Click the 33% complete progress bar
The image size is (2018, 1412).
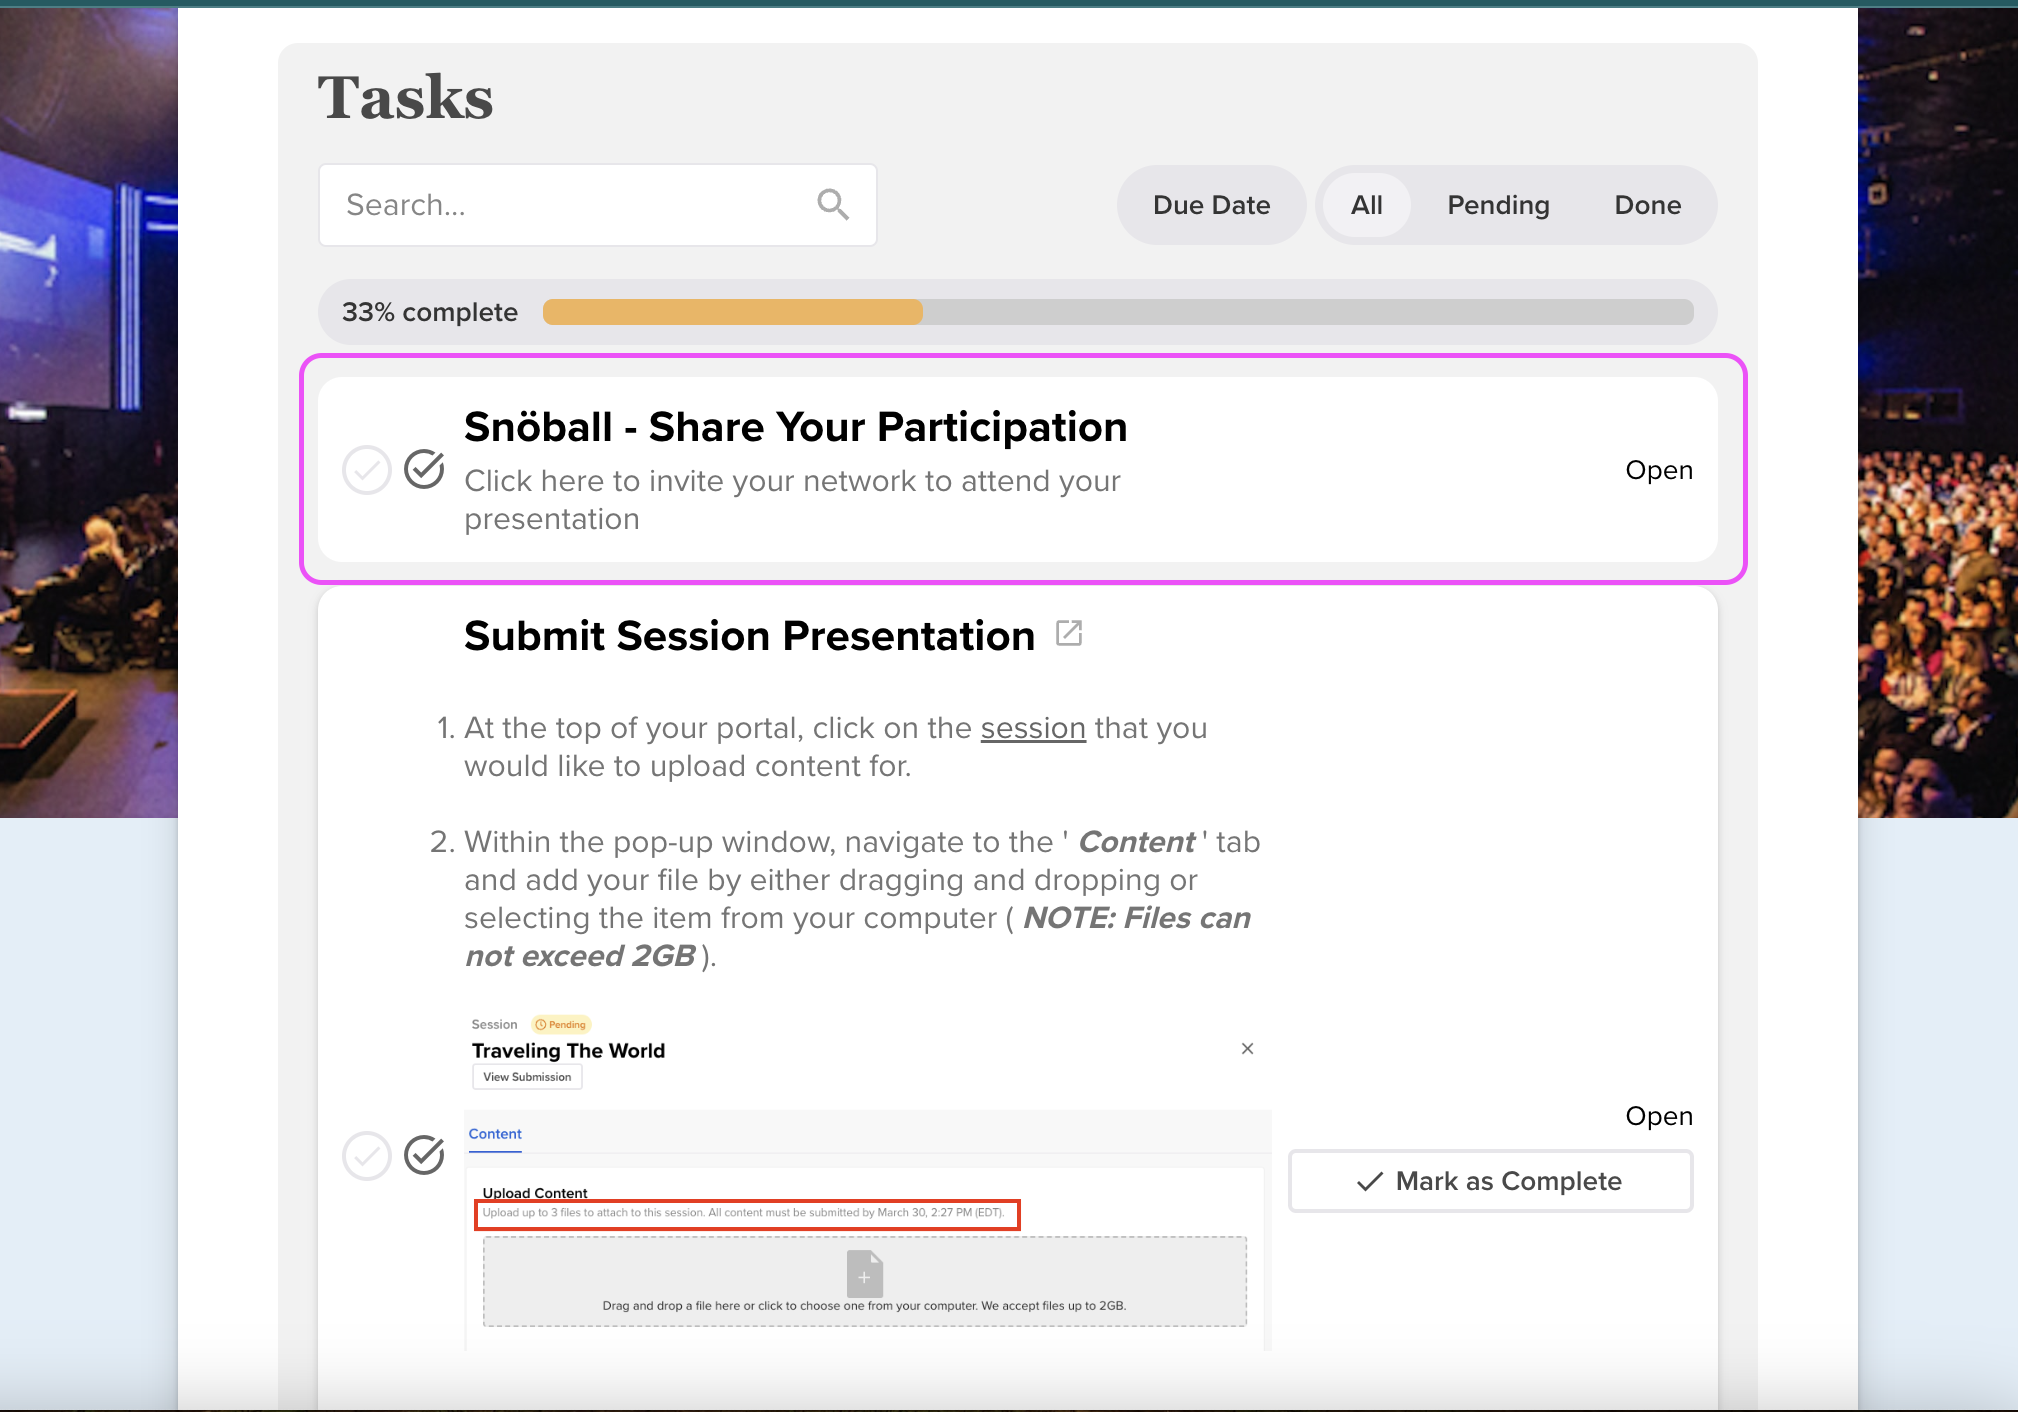pos(1117,312)
